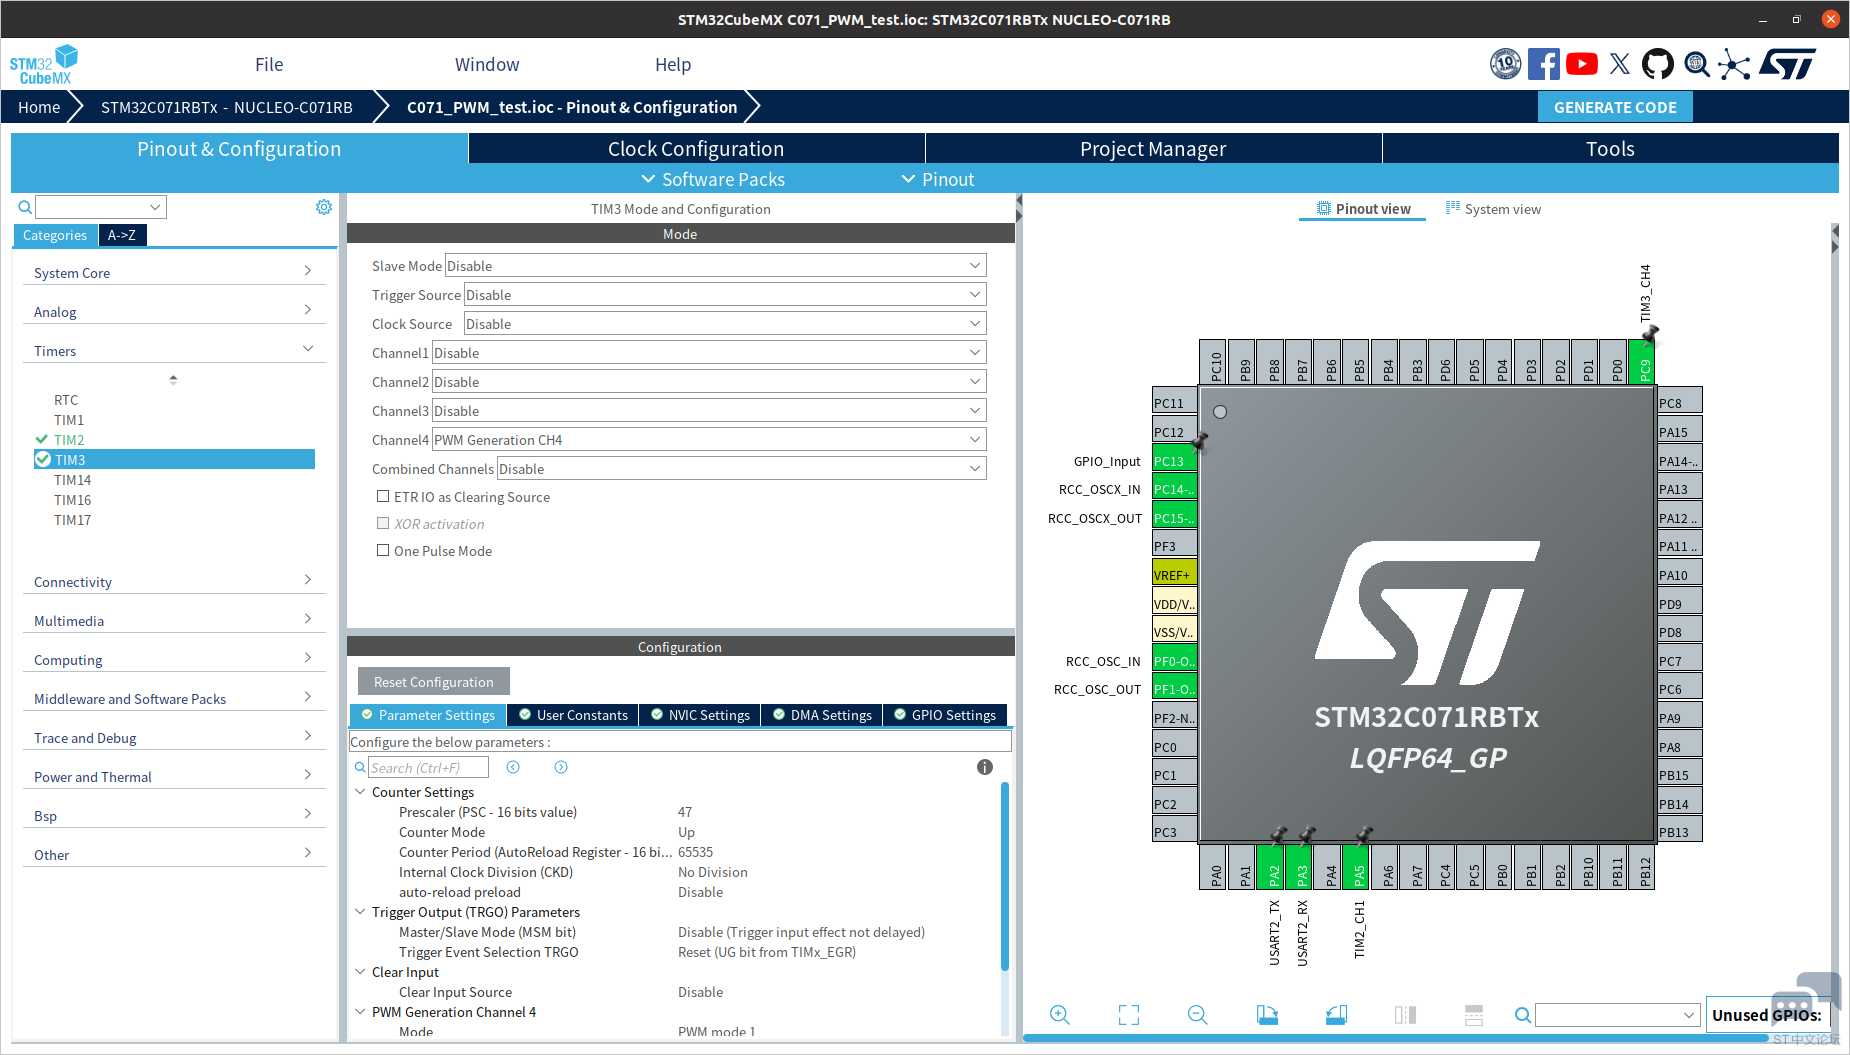Click the STM32CubeMX logo

43,65
